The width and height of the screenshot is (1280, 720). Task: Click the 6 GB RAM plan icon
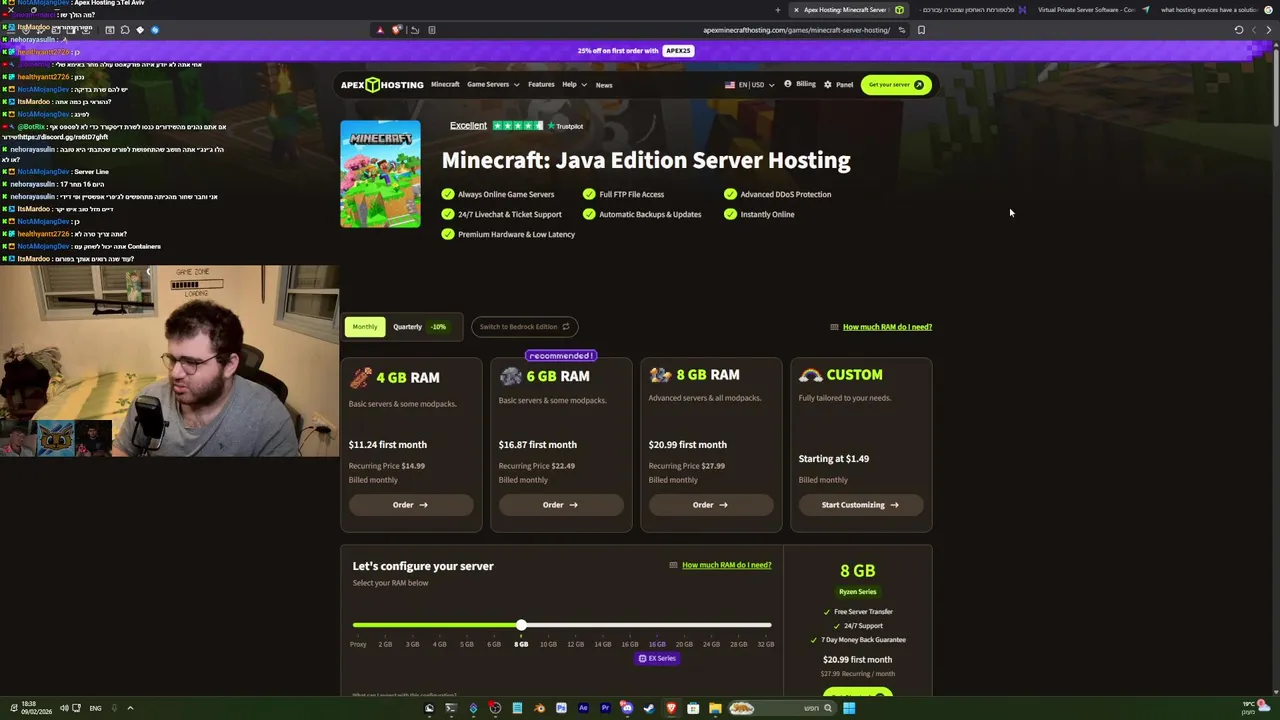[x=510, y=376]
